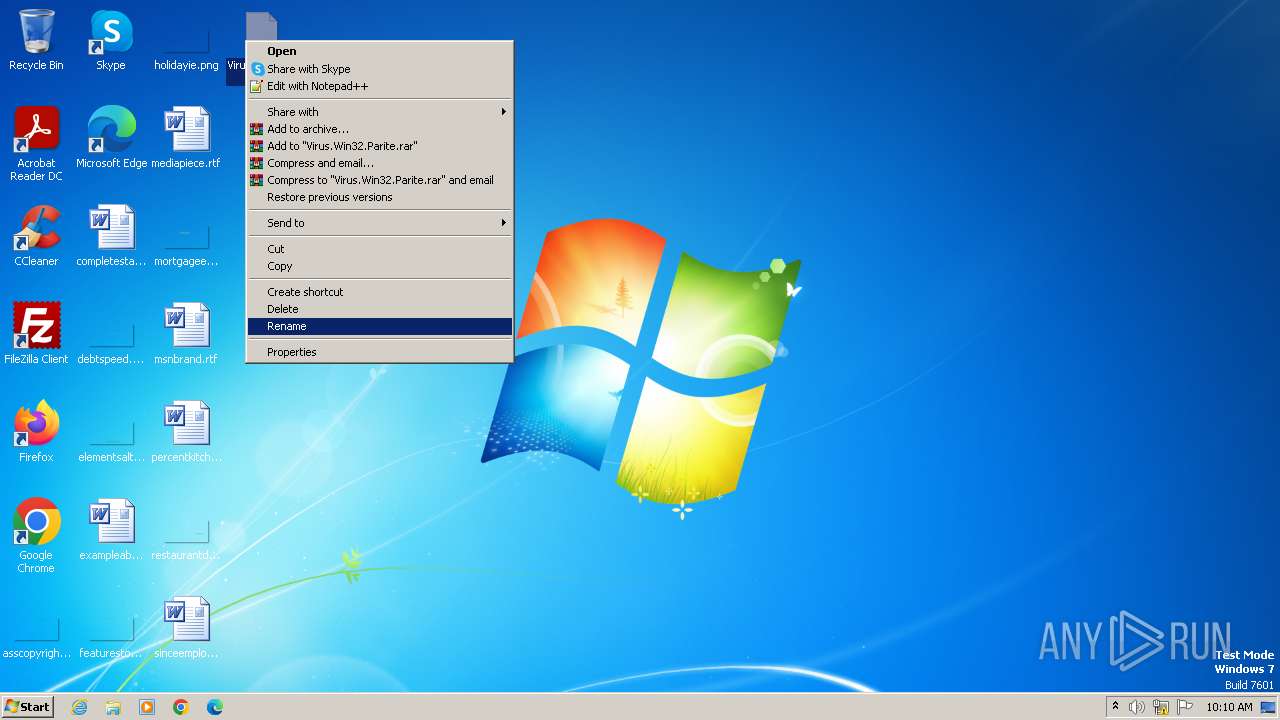Select the completesta... document icon
This screenshot has width=1280, height=720.
pos(111,236)
